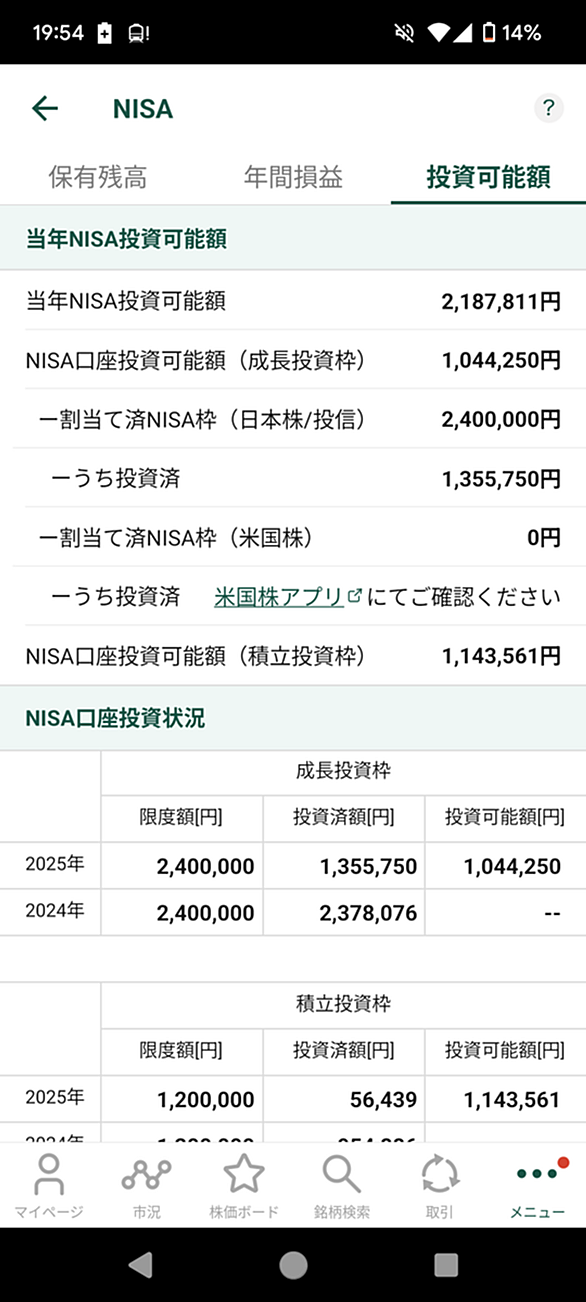Open 株価ボード star icon
586x1302 pixels.
[244, 1185]
